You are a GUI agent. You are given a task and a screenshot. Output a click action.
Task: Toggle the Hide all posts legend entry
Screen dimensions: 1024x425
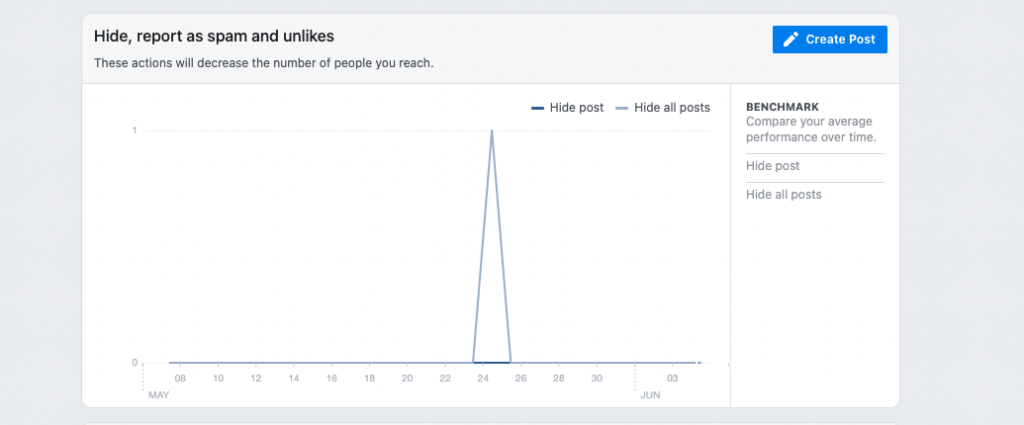click(x=663, y=108)
